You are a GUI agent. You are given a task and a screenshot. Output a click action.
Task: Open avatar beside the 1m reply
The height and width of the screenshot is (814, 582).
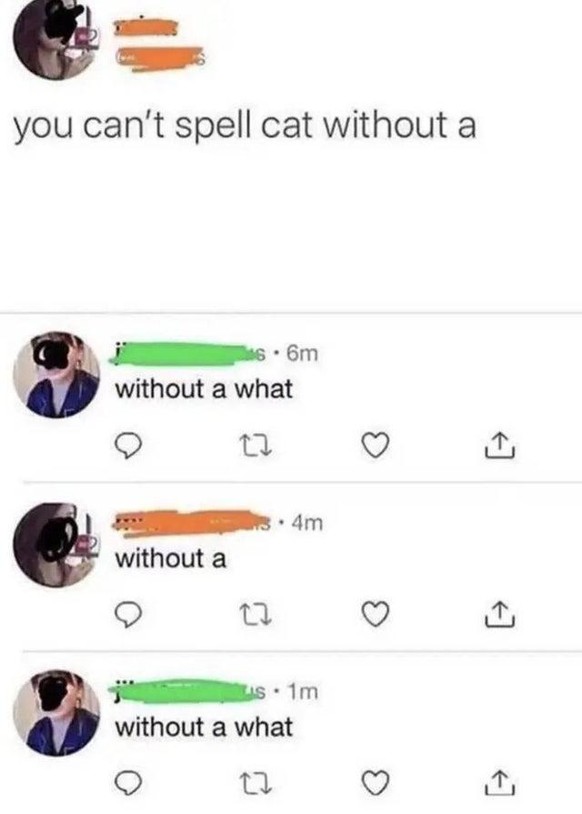coord(56,713)
